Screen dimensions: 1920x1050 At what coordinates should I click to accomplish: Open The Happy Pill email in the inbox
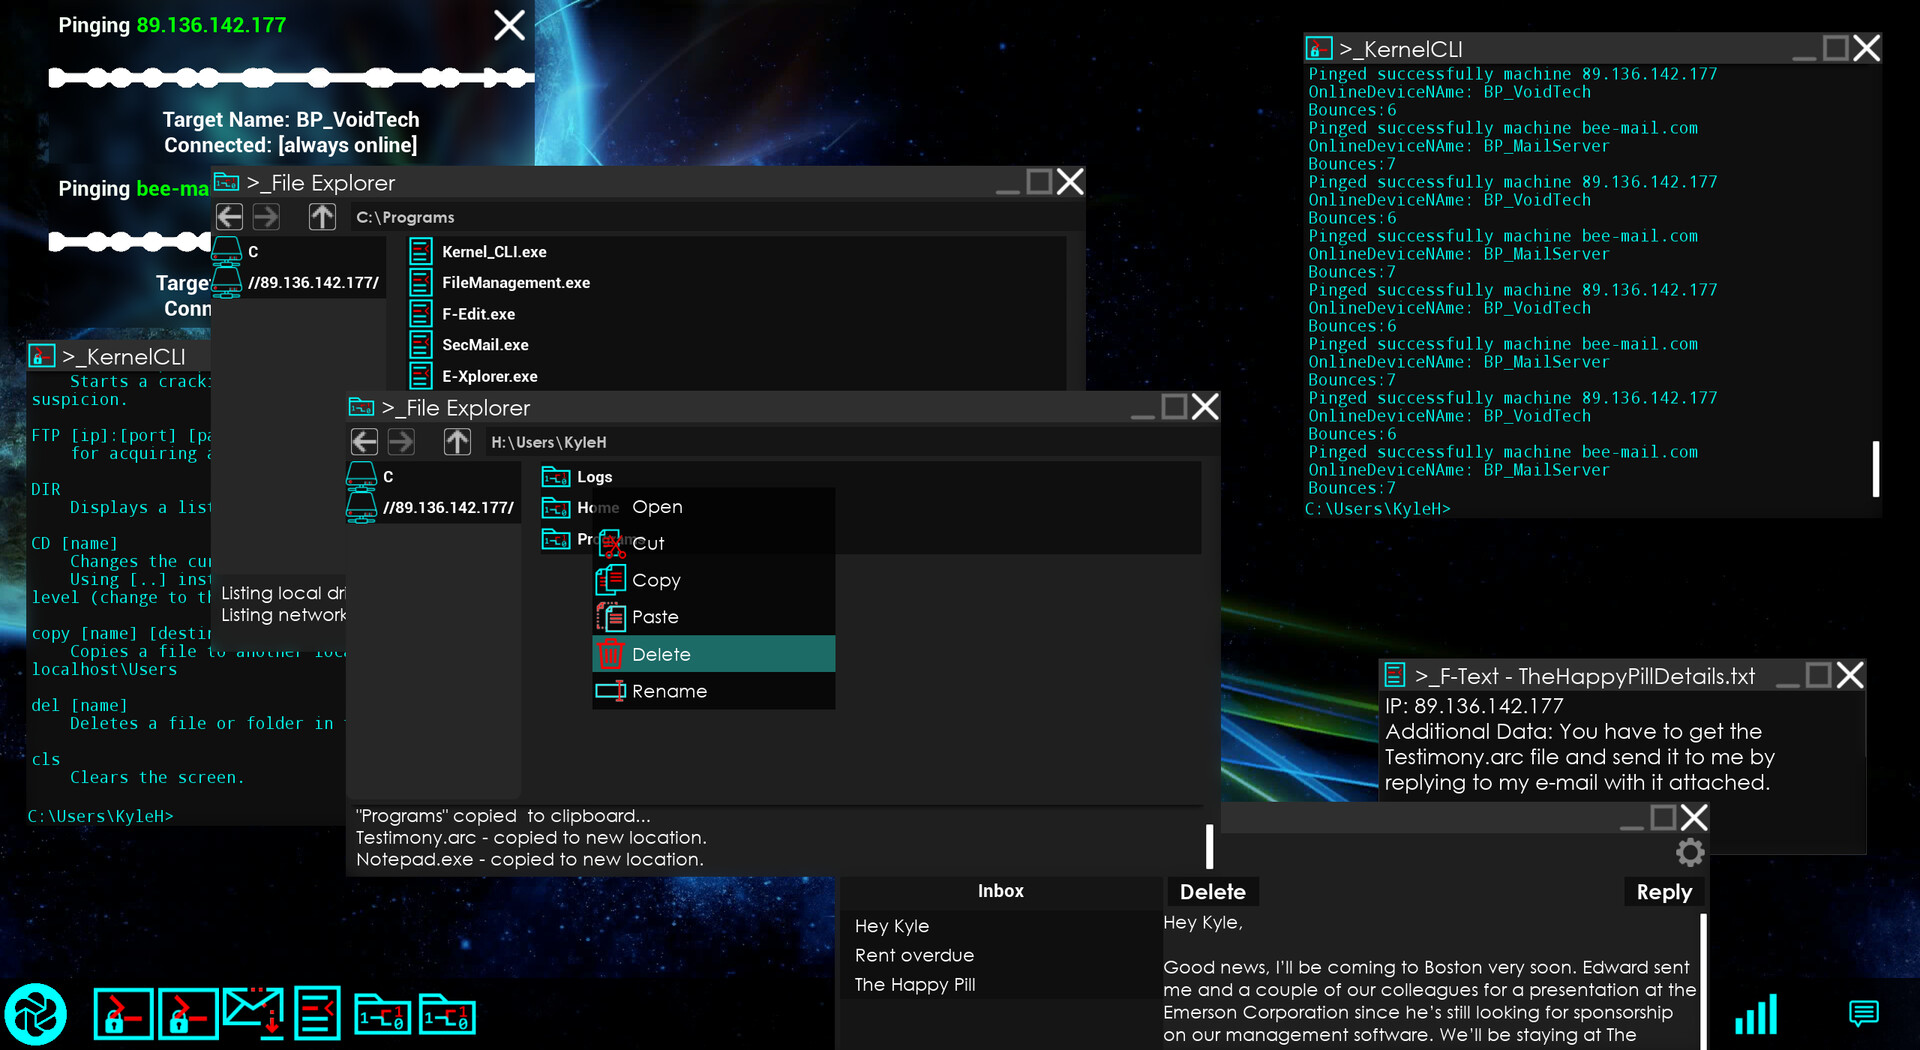pos(915,985)
